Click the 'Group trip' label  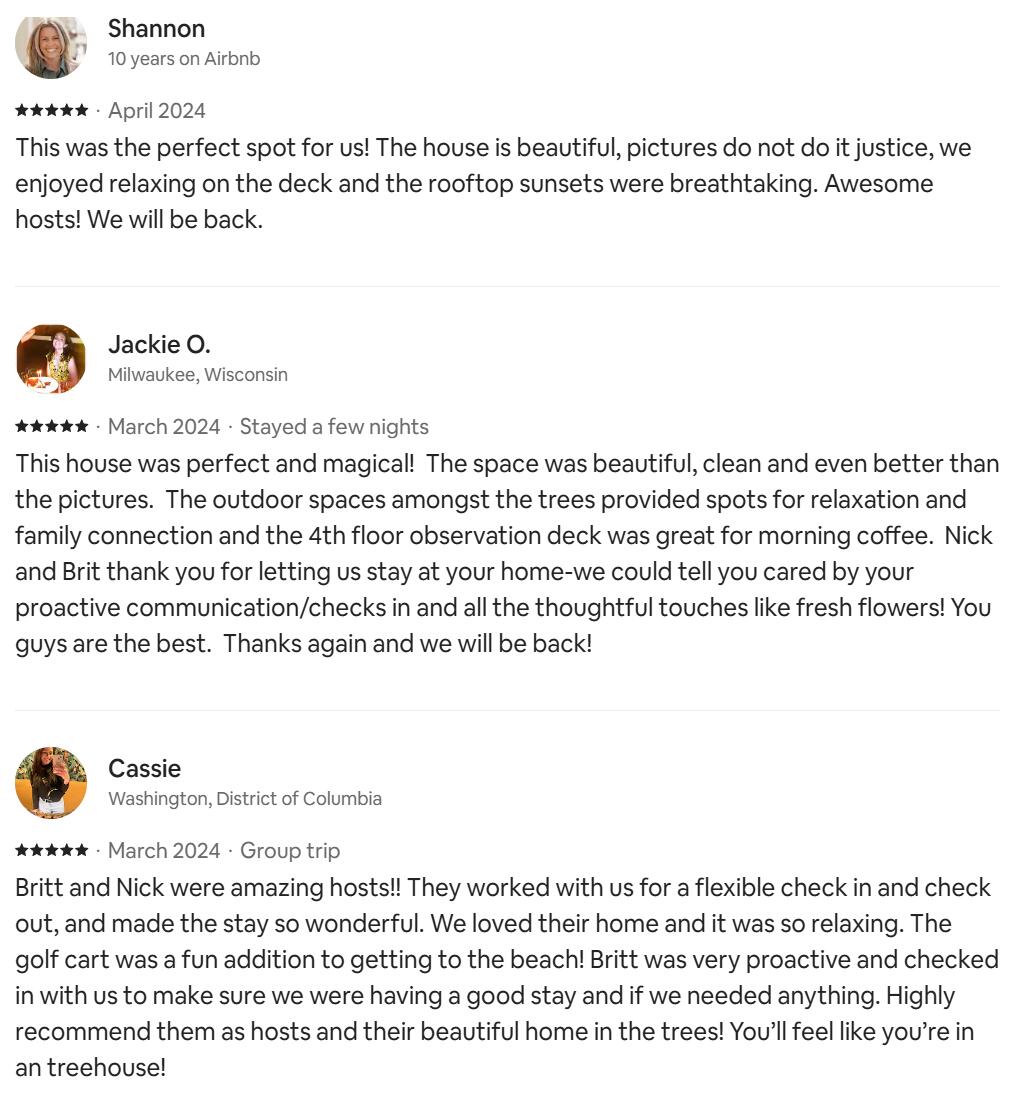290,851
